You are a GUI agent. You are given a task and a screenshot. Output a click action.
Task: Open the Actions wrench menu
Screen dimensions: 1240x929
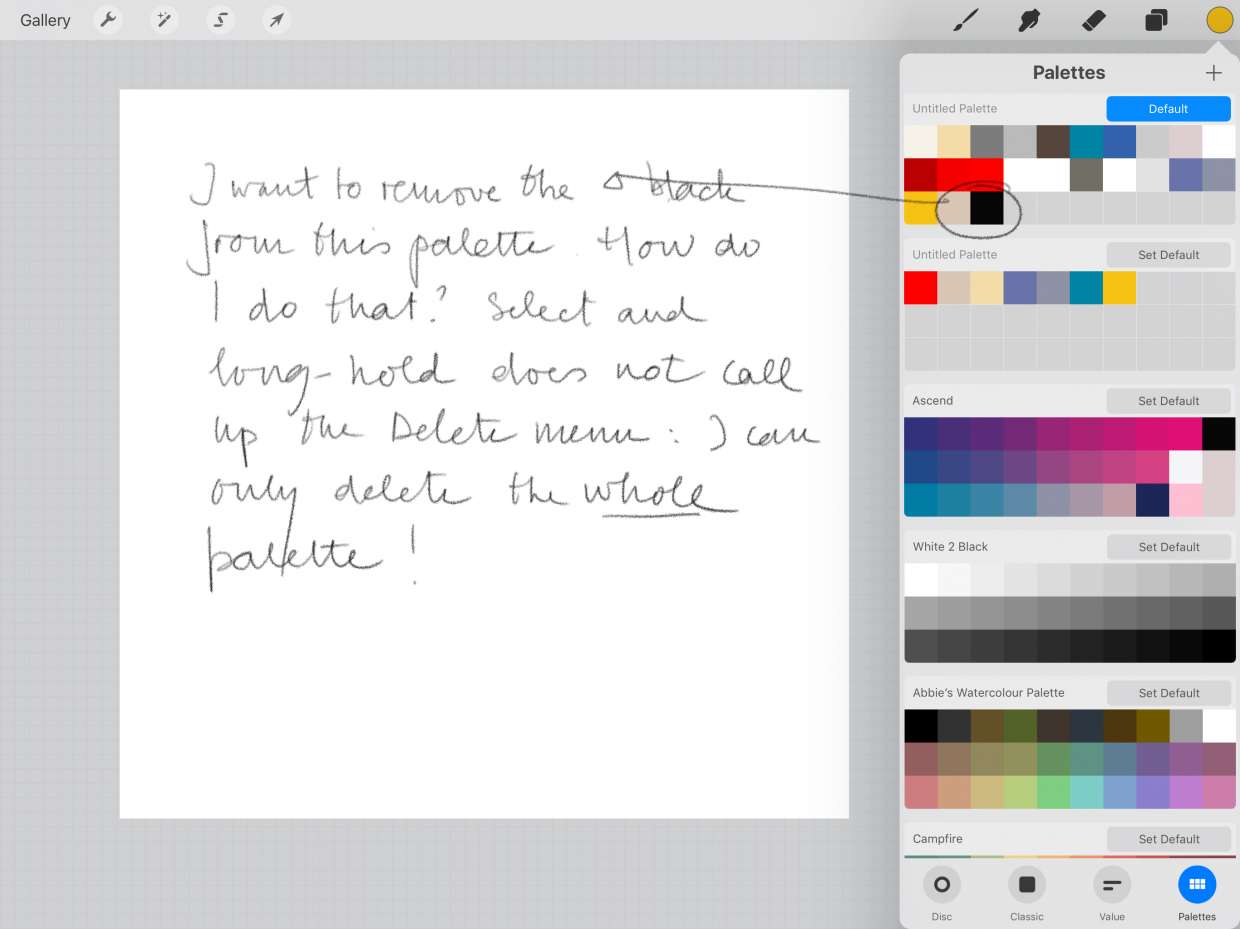pos(108,19)
